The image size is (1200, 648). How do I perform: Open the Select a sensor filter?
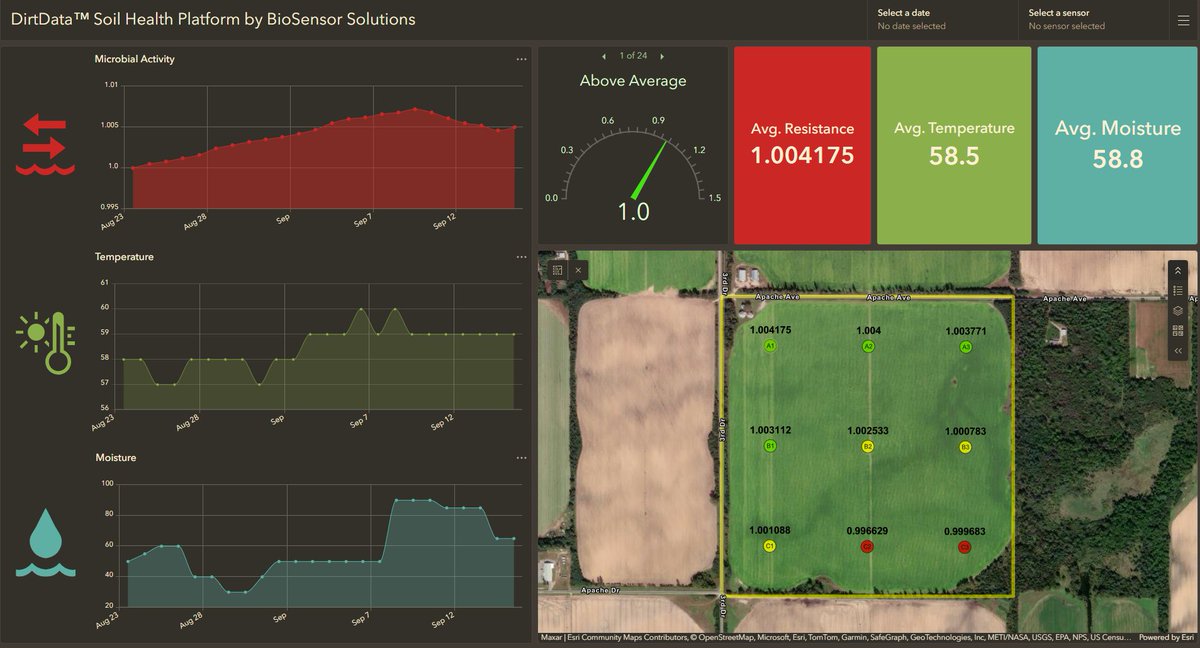1094,19
